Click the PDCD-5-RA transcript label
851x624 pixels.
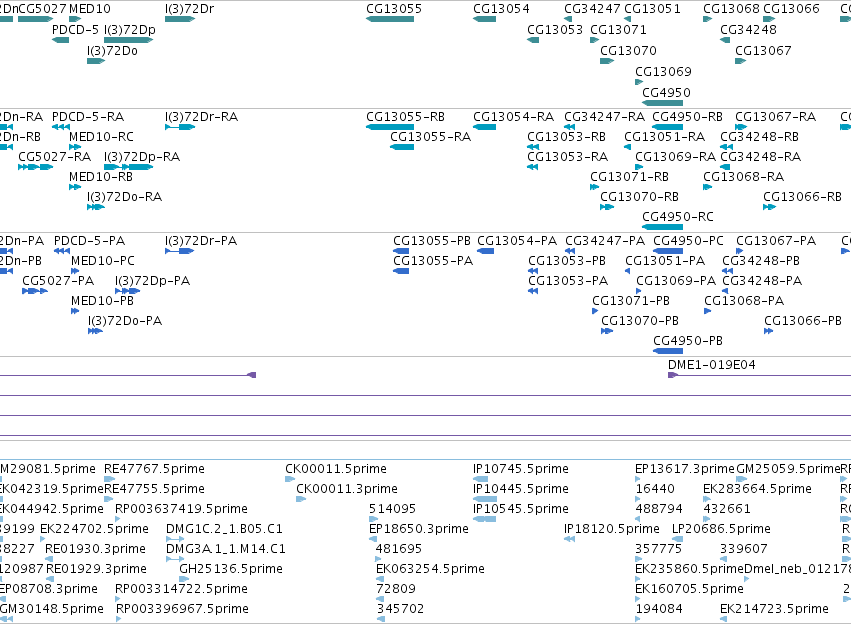(x=88, y=117)
